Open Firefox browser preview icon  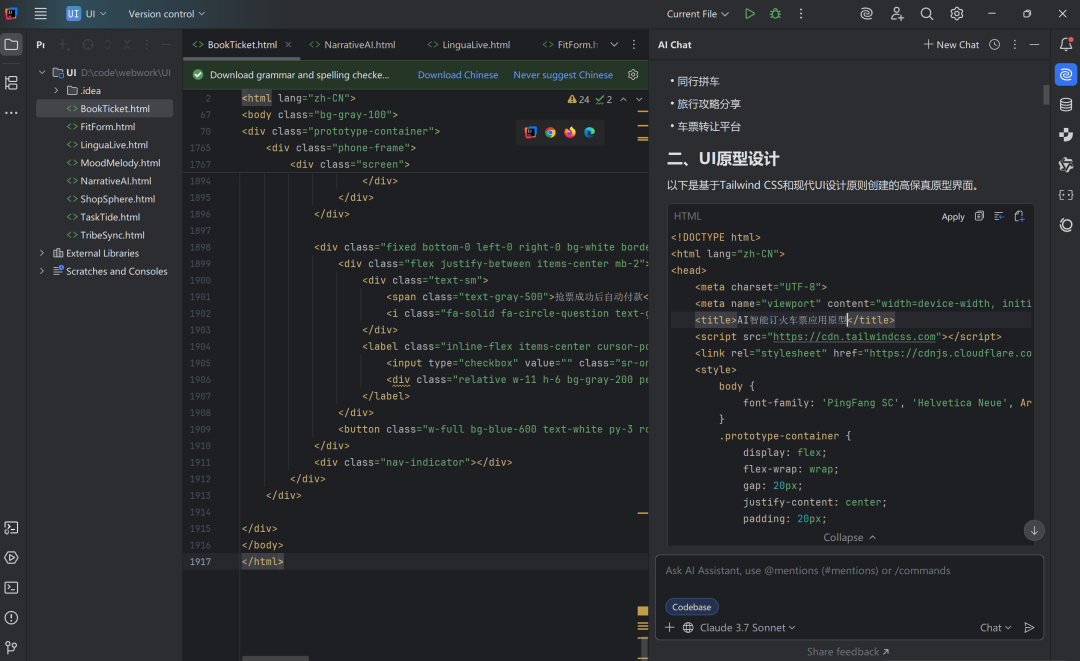pyautogui.click(x=570, y=132)
